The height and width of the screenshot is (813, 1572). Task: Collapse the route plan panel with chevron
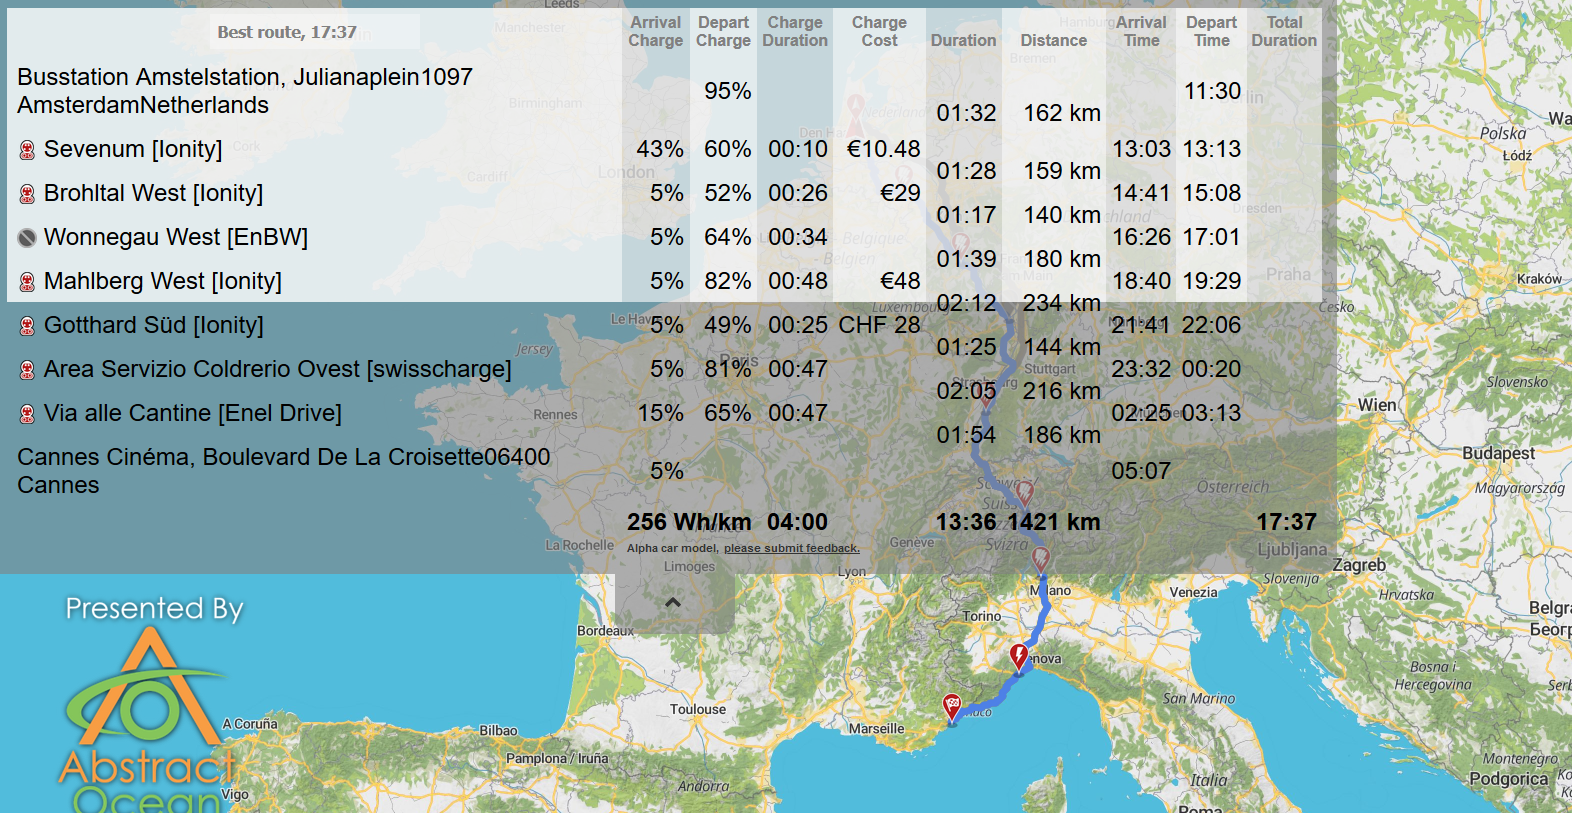tap(673, 602)
